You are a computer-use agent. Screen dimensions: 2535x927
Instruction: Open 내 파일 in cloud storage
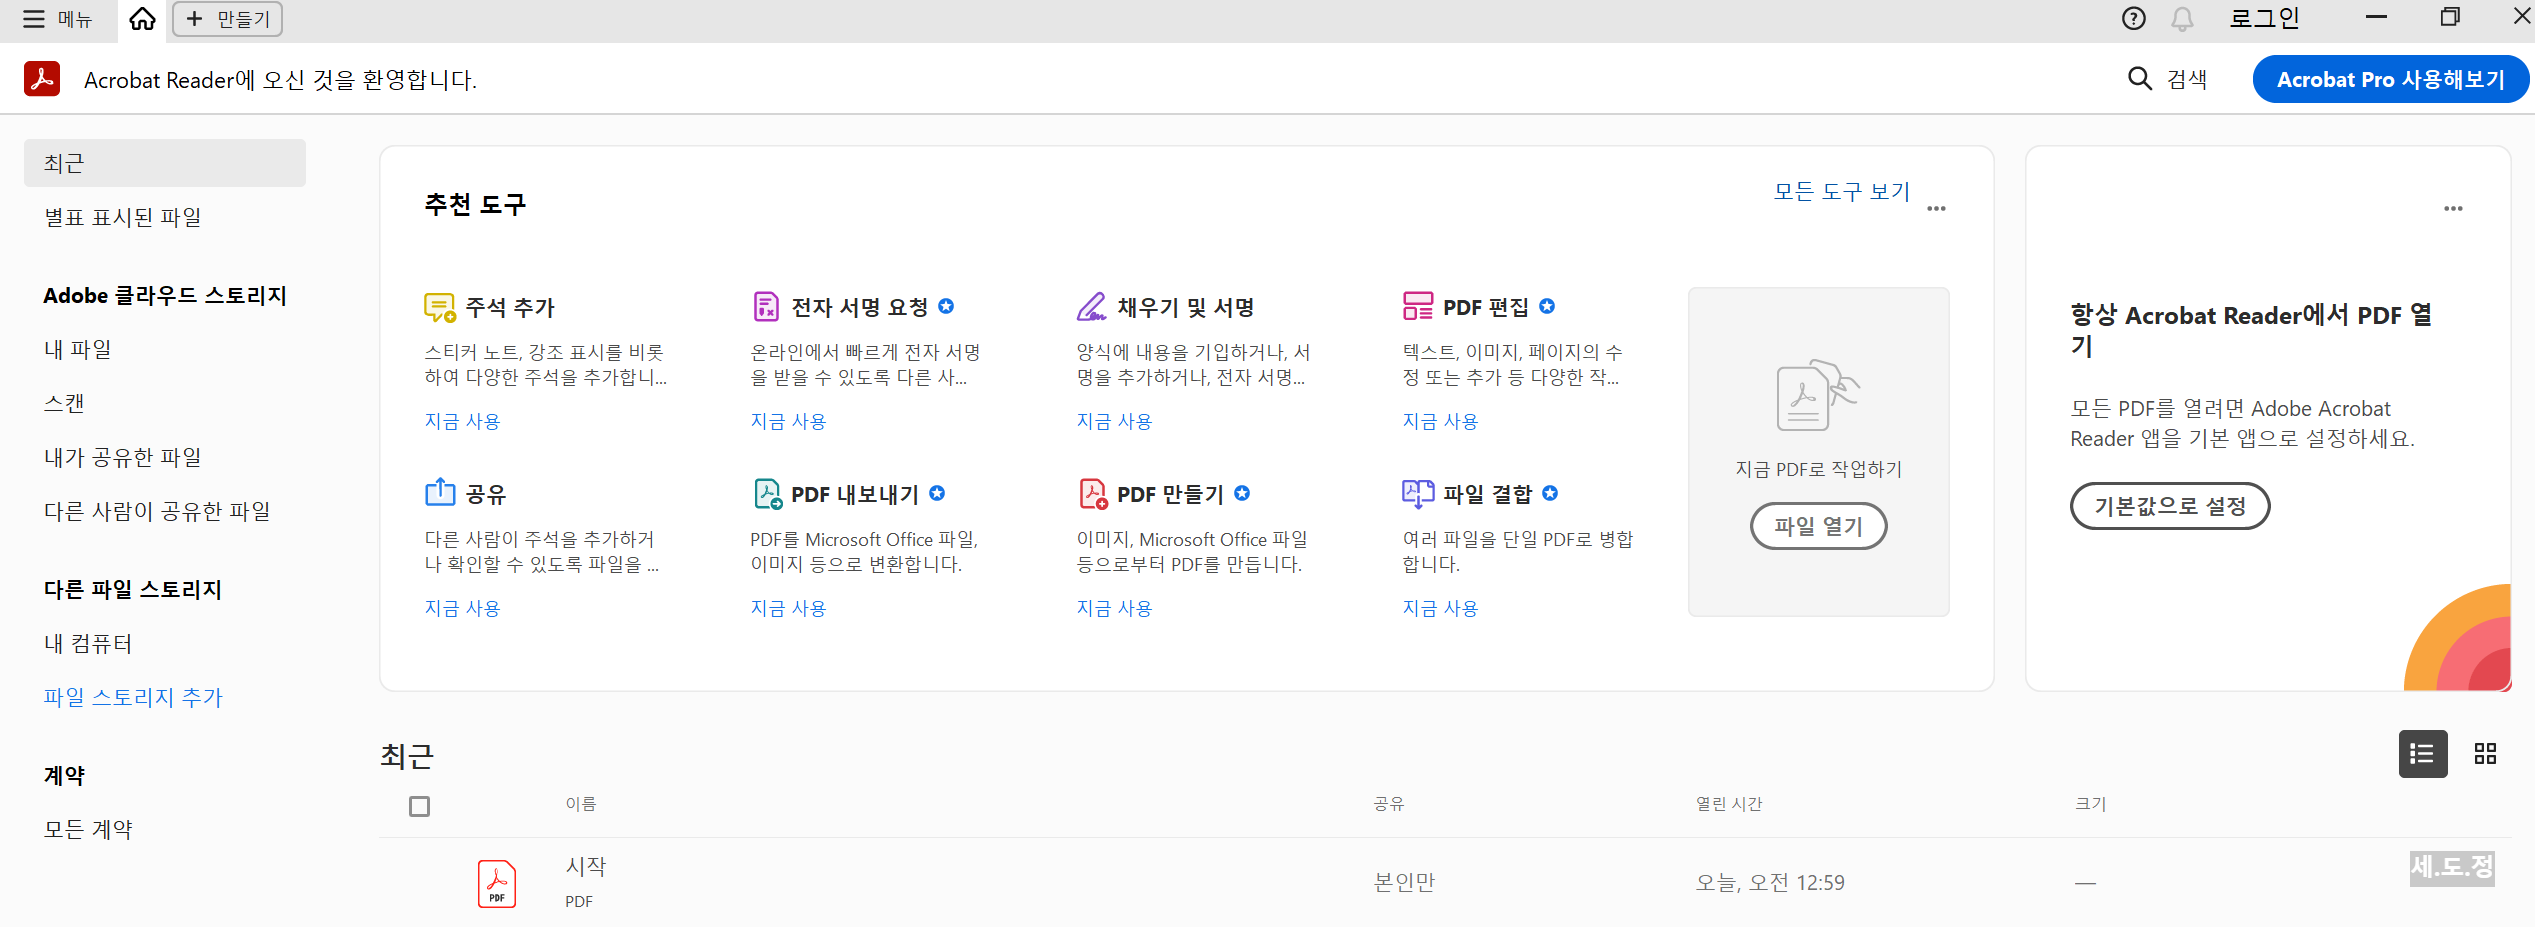coord(78,349)
